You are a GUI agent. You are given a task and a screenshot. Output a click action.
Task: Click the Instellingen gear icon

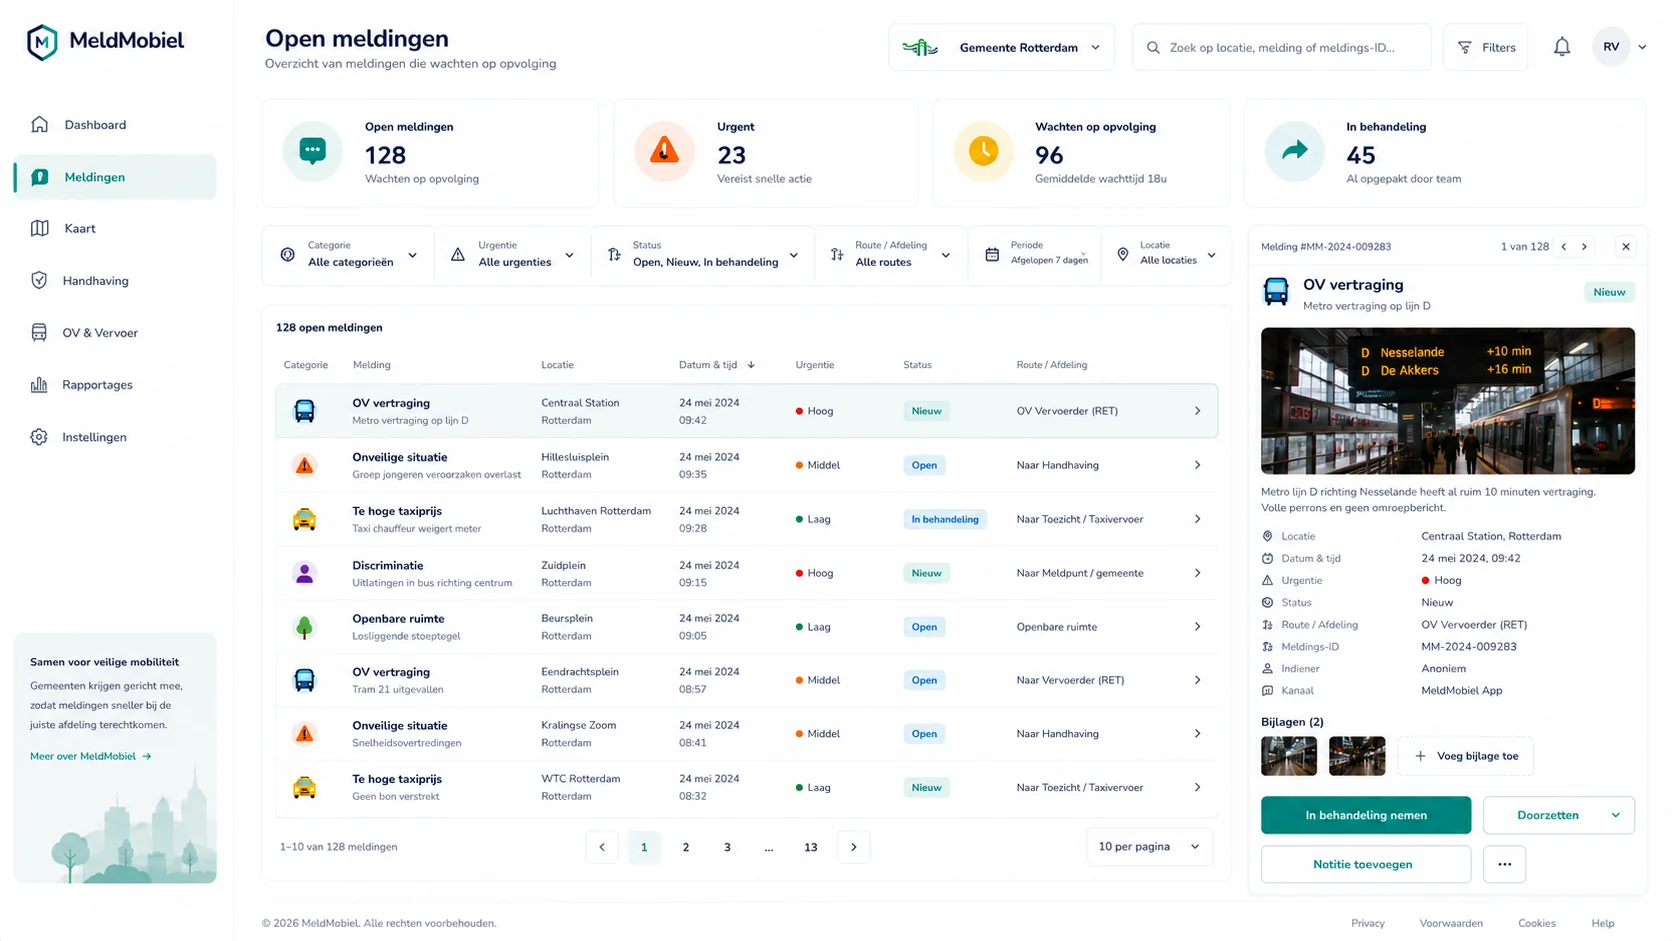39,437
